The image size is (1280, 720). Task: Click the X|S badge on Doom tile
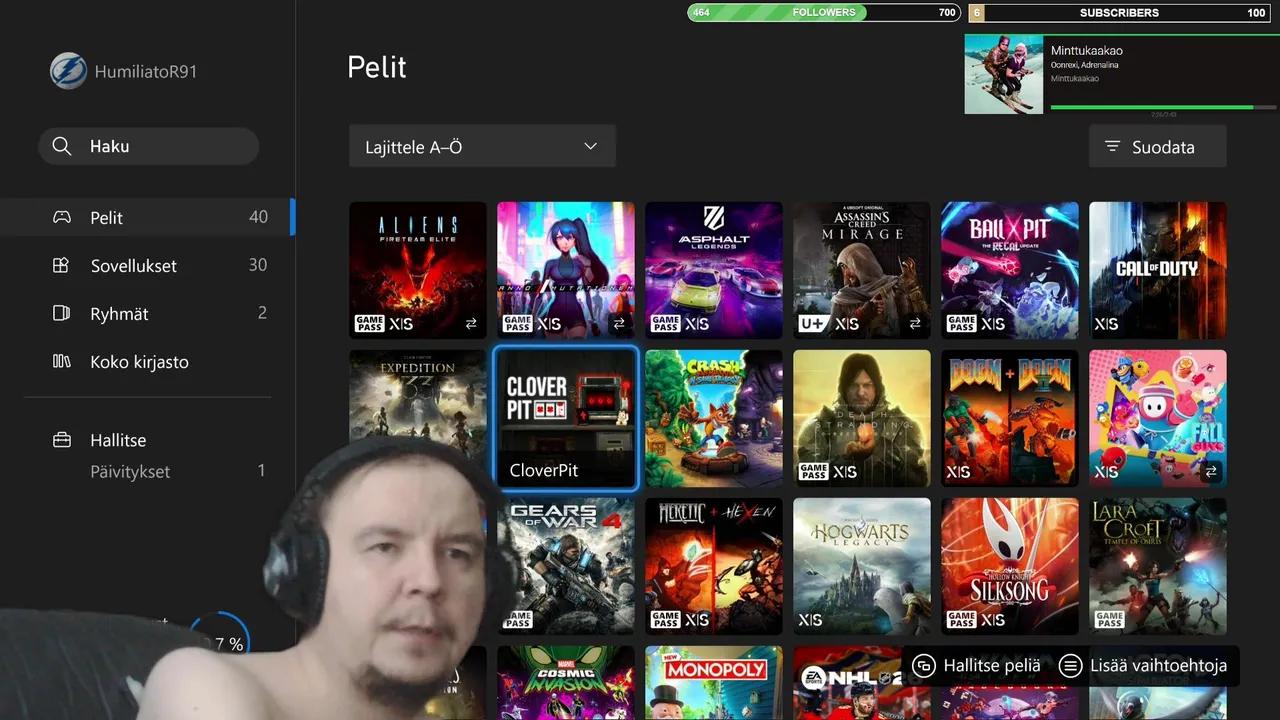(959, 471)
